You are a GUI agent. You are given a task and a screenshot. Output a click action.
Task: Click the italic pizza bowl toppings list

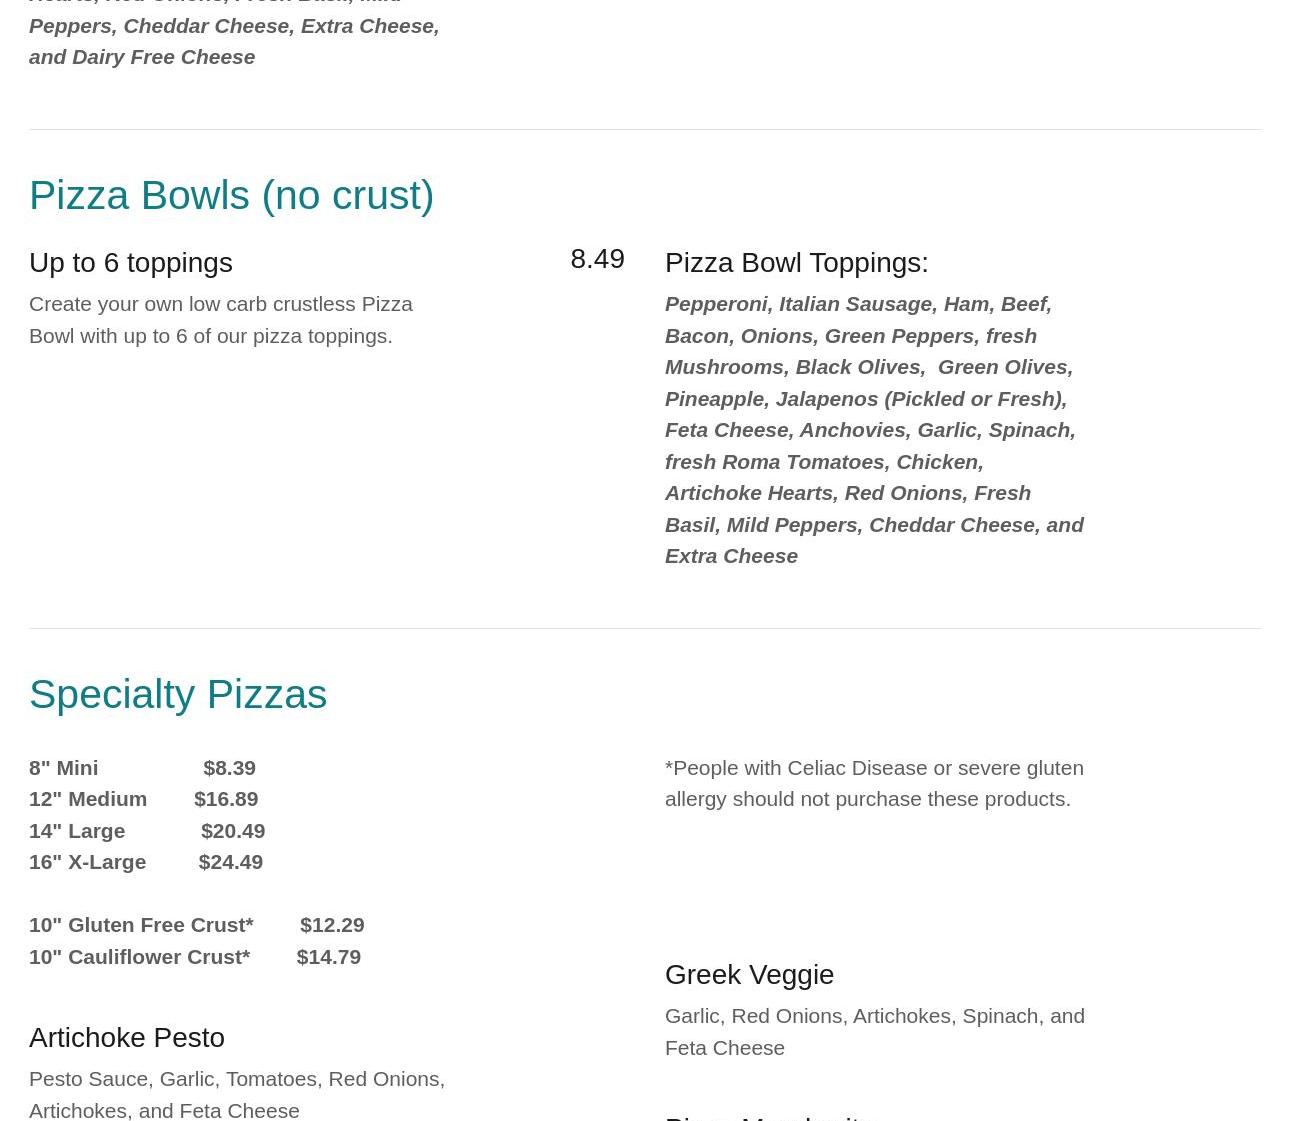pos(874,429)
